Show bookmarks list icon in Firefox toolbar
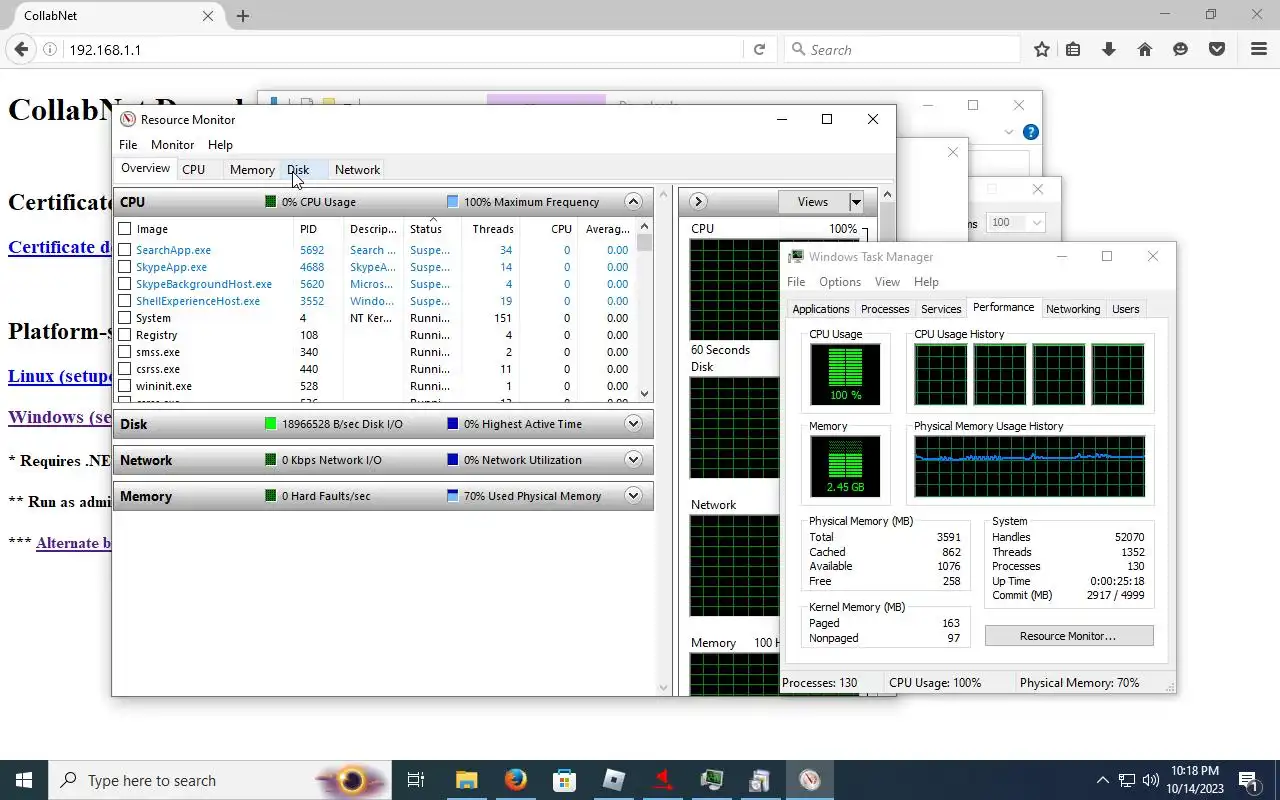1280x800 pixels. (x=1073, y=49)
